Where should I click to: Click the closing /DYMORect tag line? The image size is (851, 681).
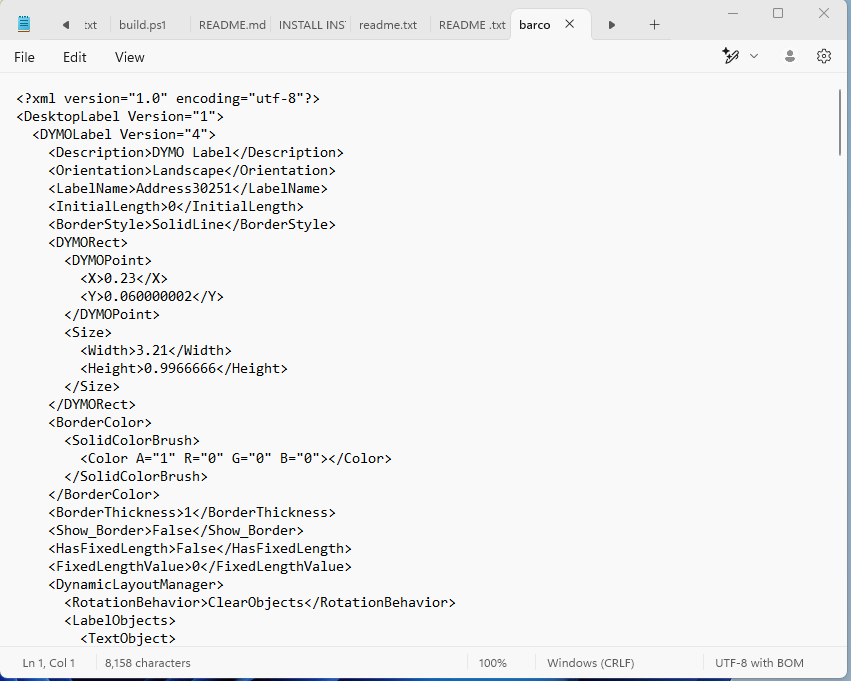tap(92, 404)
